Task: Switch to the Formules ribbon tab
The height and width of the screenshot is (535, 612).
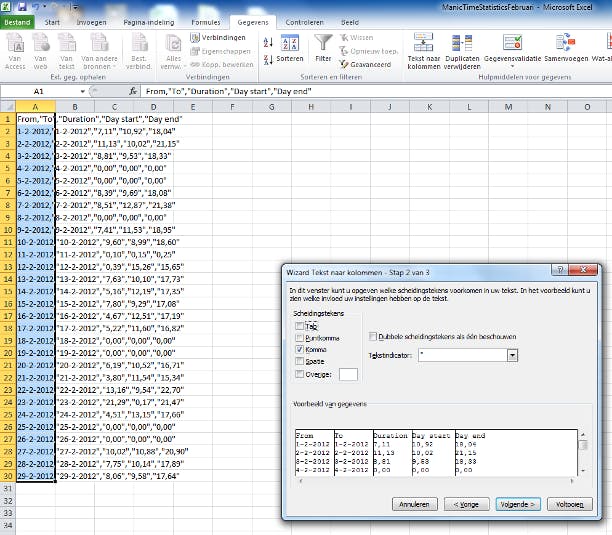Action: point(204,20)
